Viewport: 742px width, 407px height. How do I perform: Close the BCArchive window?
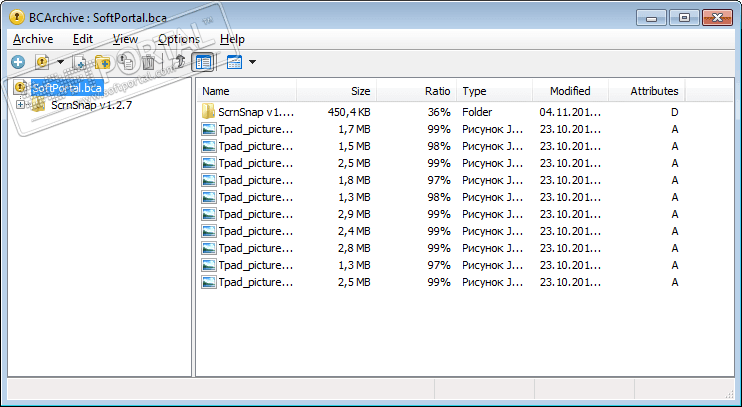click(717, 18)
